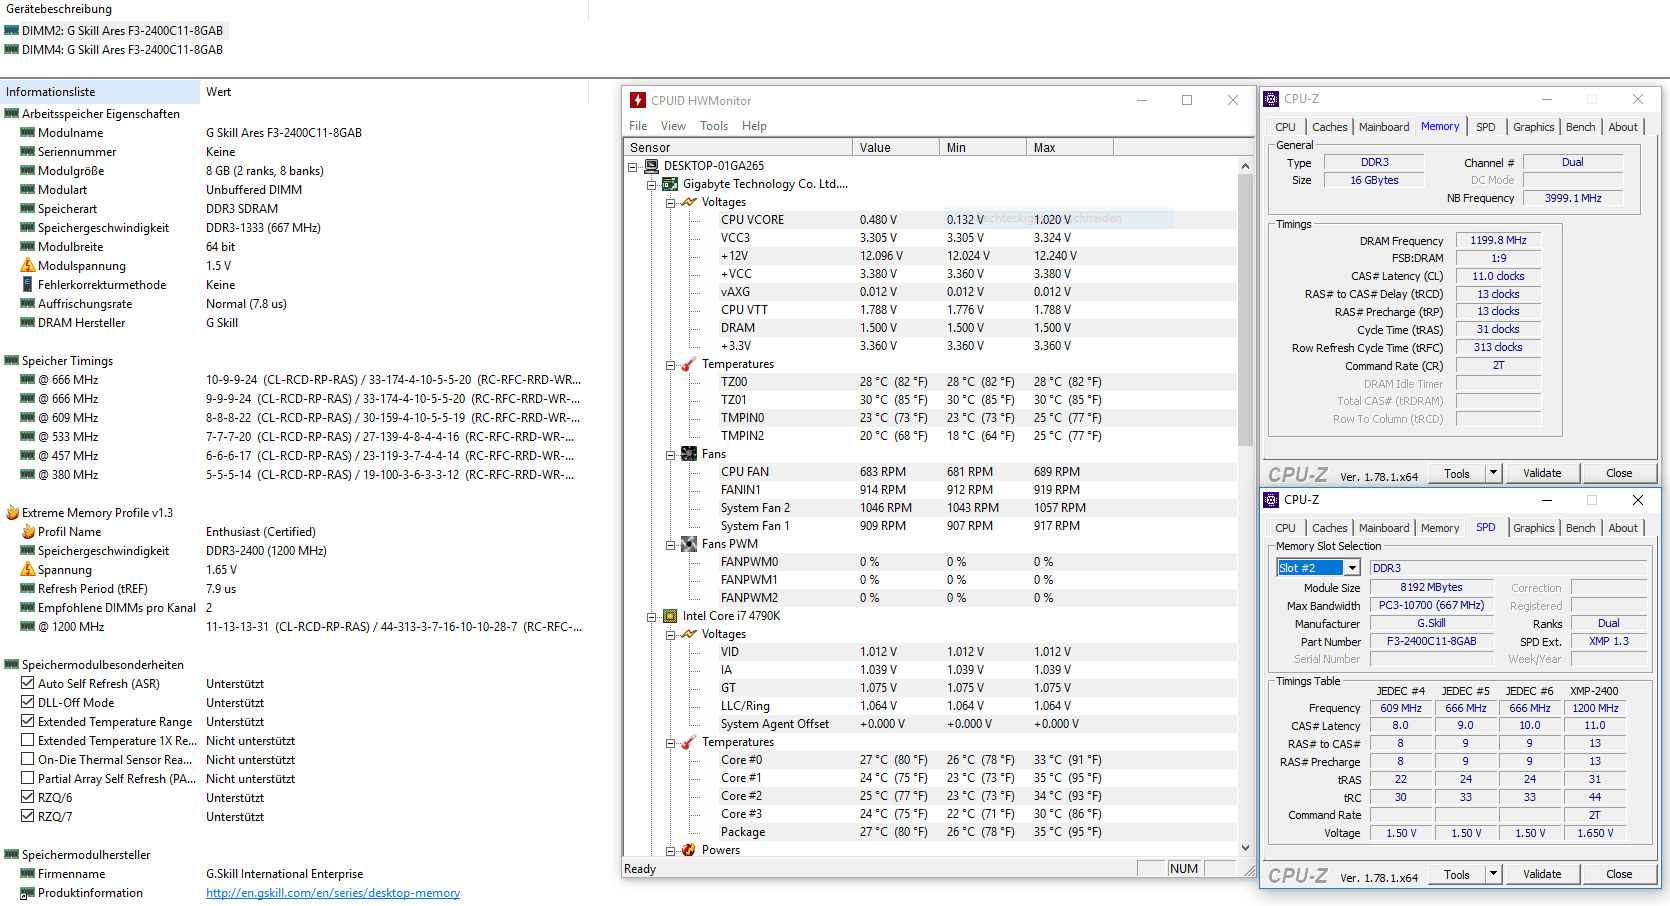Toggle RZQ/7 checkbox
The height and width of the screenshot is (906, 1670).
pyautogui.click(x=28, y=817)
